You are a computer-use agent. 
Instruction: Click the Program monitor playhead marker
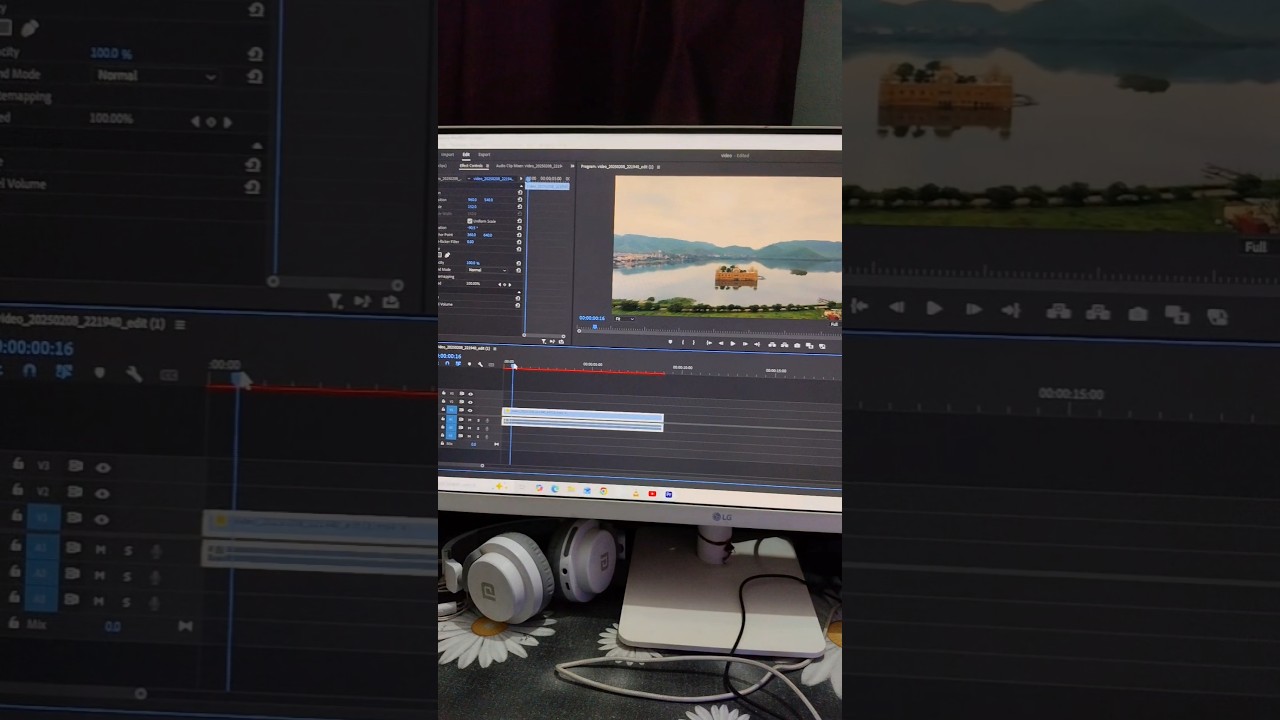pyautogui.click(x=595, y=327)
